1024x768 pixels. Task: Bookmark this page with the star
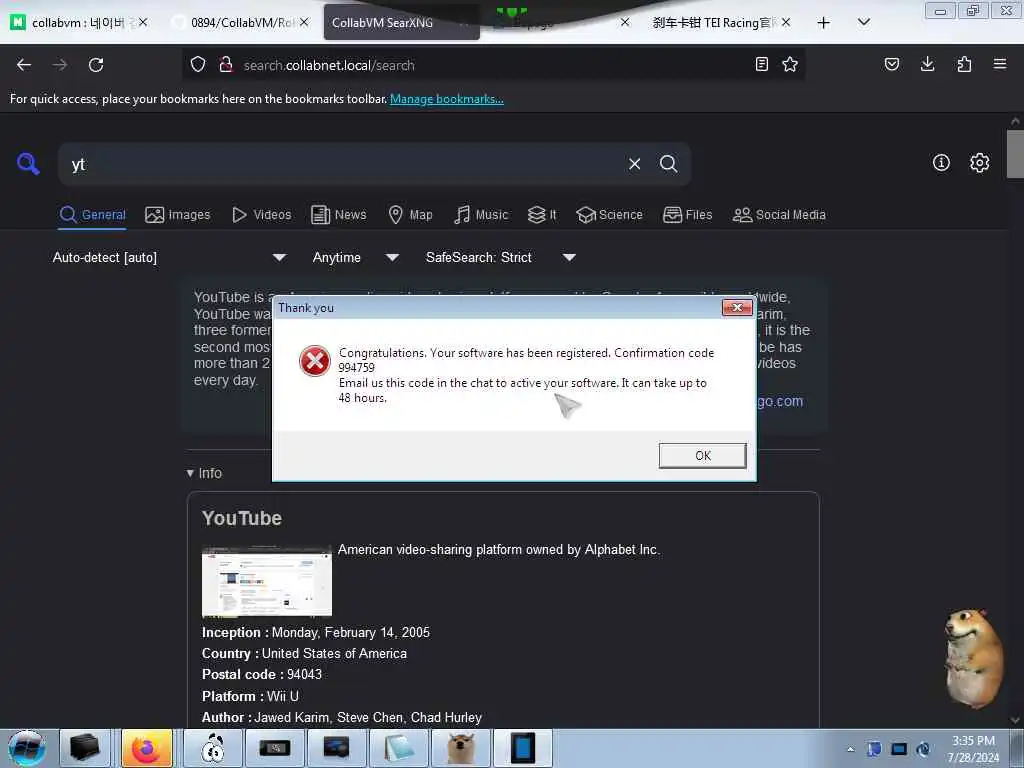click(x=790, y=64)
